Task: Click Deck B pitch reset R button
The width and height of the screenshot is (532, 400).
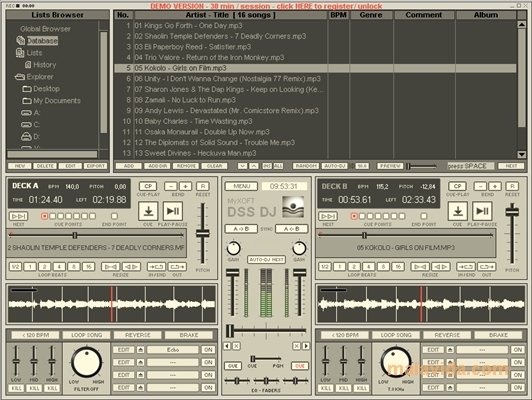Action: (x=512, y=186)
